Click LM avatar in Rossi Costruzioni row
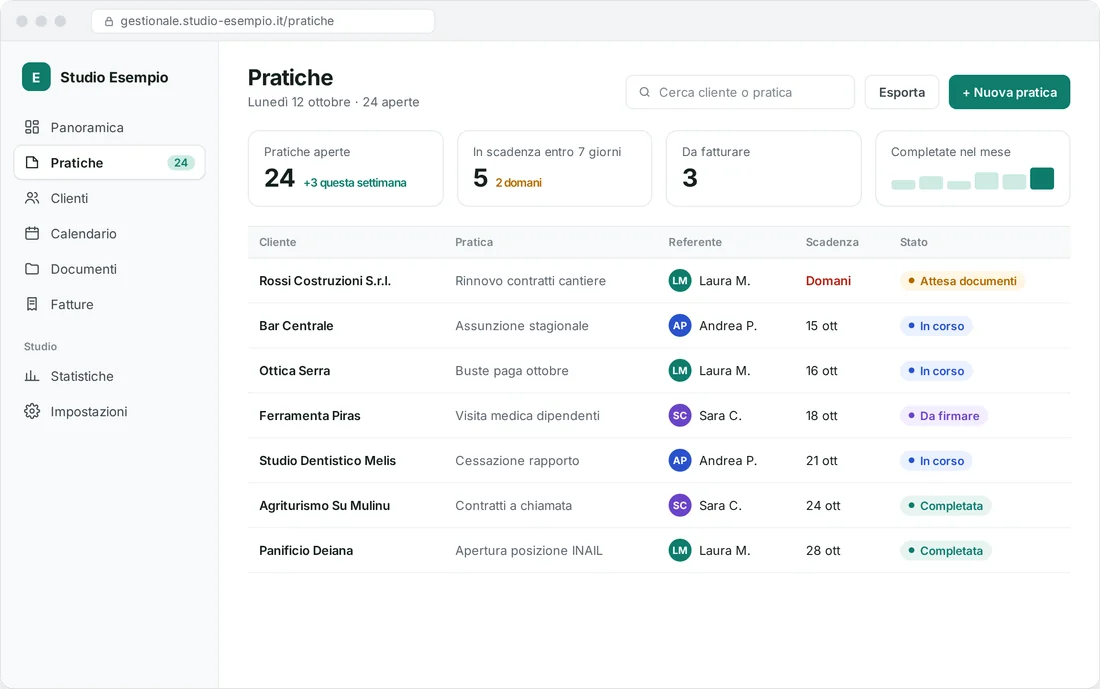Image resolution: width=1100 pixels, height=689 pixels. (x=680, y=281)
